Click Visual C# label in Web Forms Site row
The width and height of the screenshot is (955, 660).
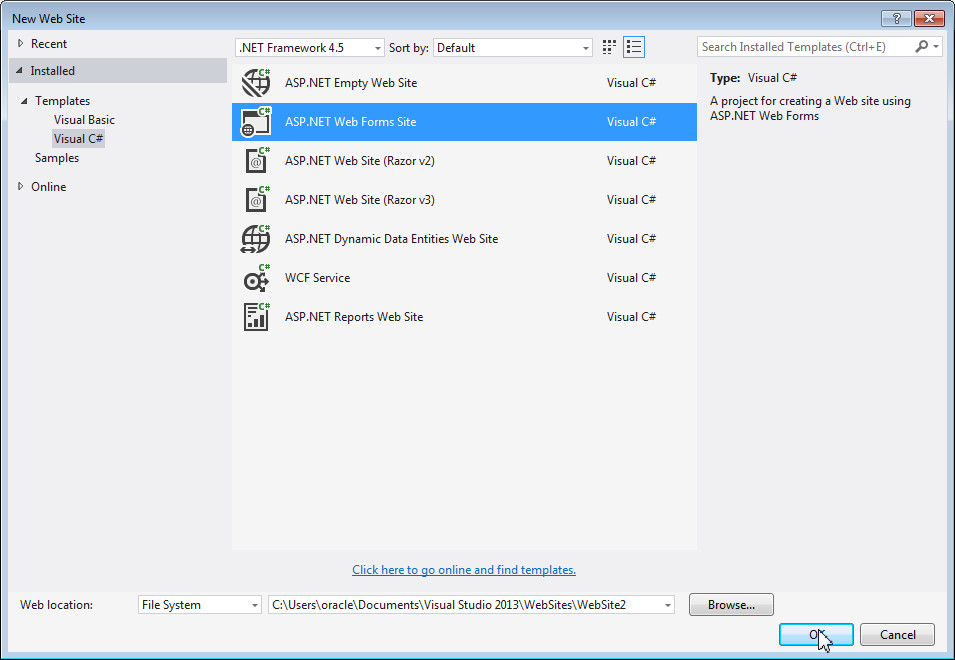[x=631, y=122]
